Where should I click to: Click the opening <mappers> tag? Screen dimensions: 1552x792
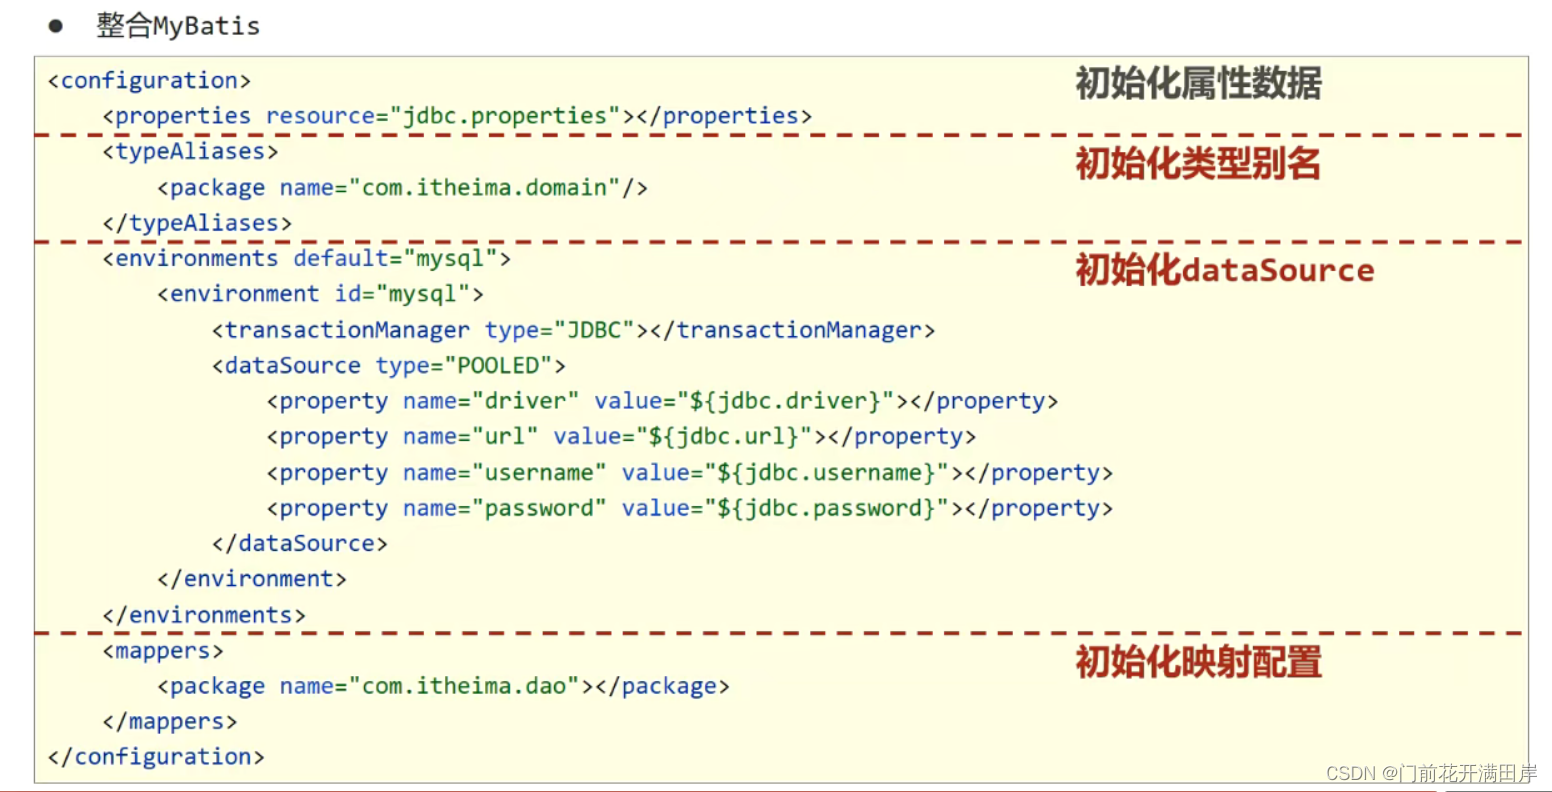[163, 651]
